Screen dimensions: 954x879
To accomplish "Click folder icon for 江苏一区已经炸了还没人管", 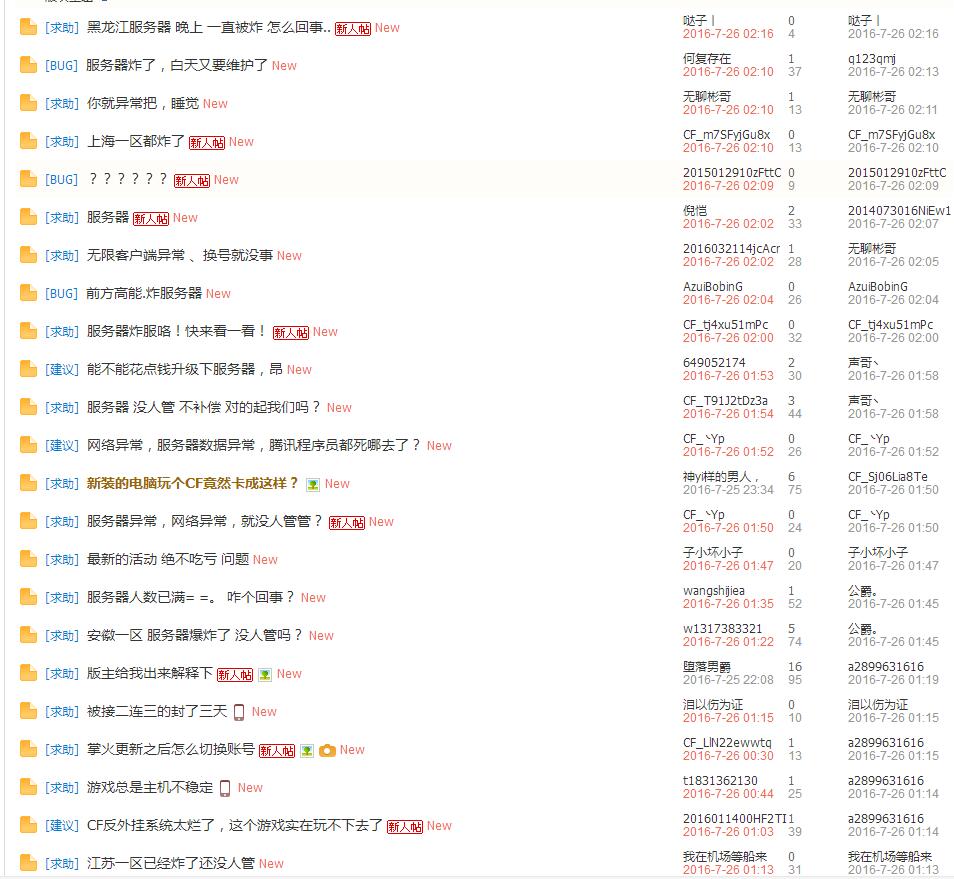I will coord(28,863).
